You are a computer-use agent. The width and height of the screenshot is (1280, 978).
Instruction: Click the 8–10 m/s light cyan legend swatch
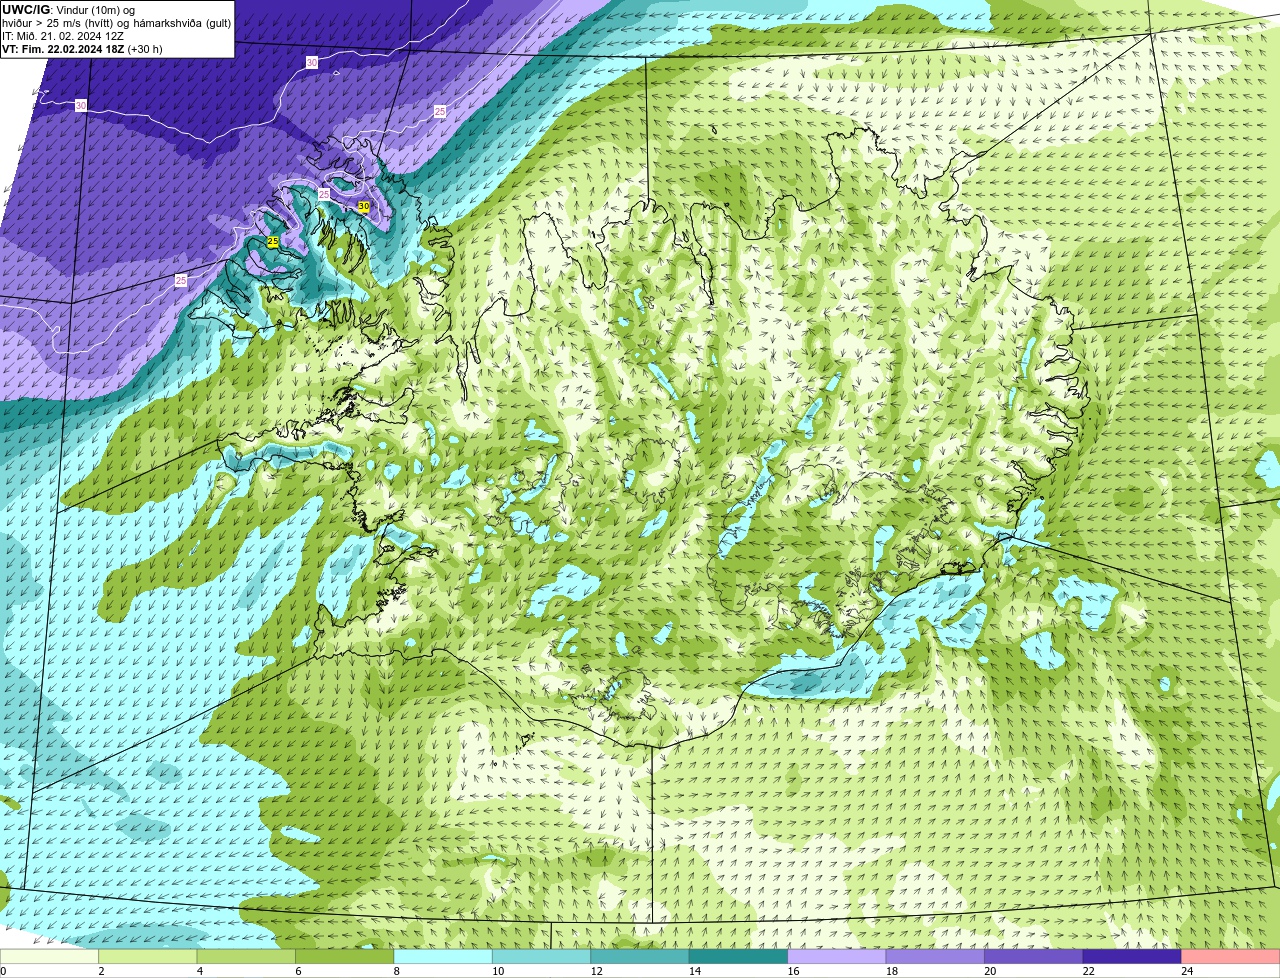444,956
